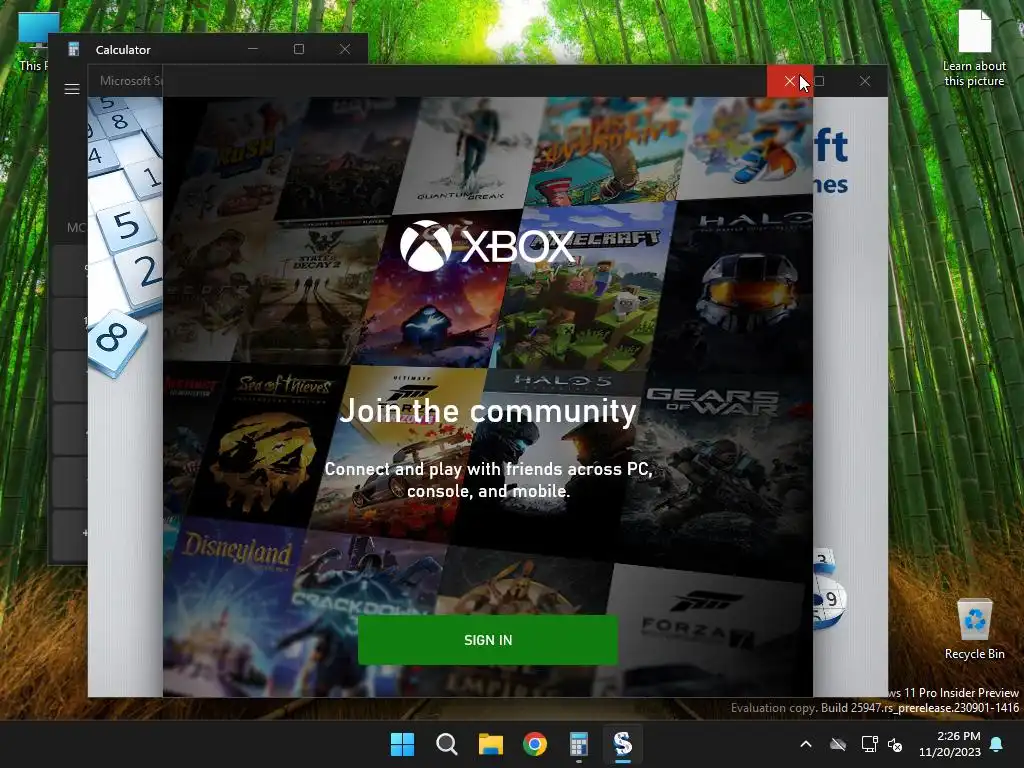Maximize the Calculator window

click(x=298, y=49)
